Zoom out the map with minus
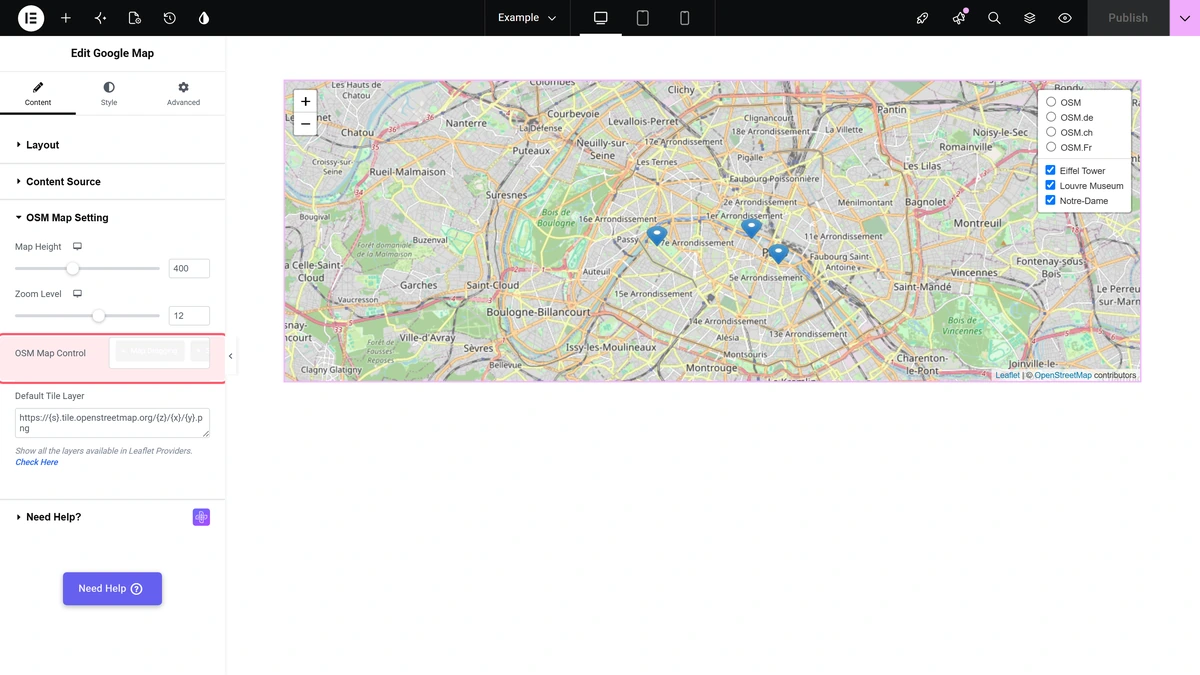 point(305,124)
